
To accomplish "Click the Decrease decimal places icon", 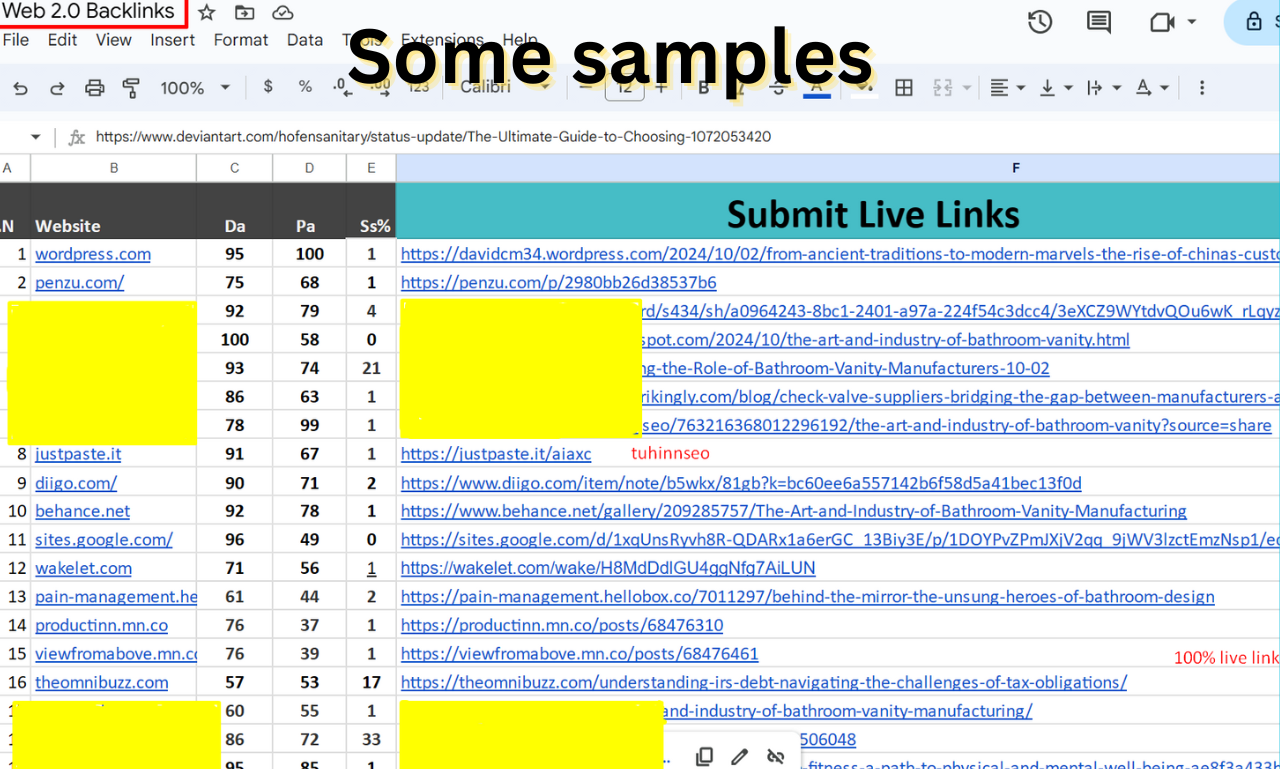I will tap(341, 87).
